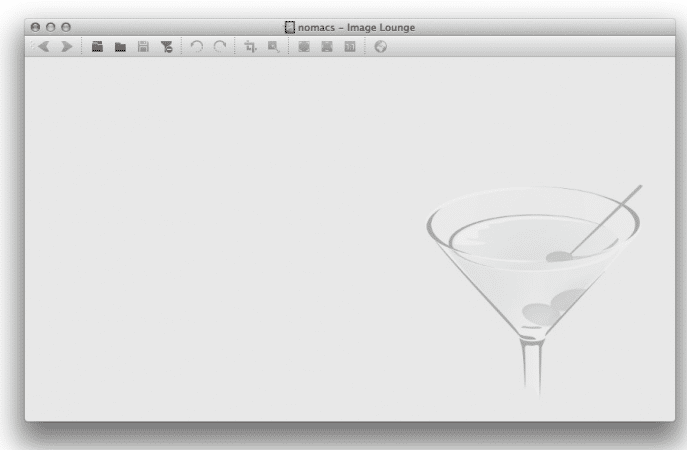Close the nomacs window with red button

coord(36,27)
